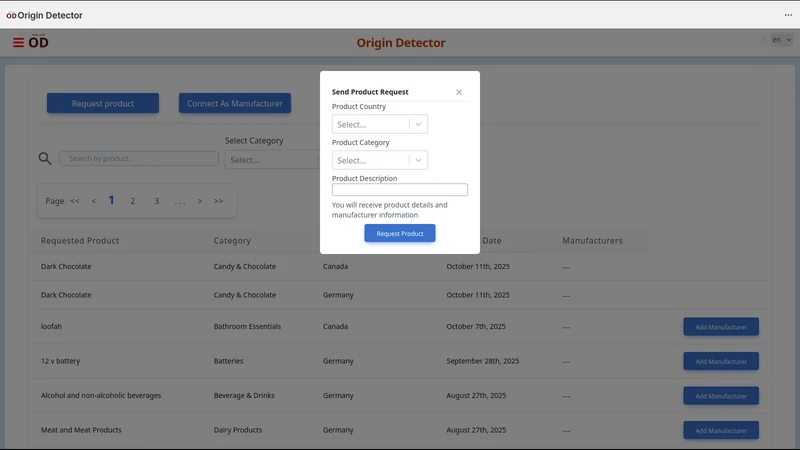This screenshot has height=450, width=800.
Task: Click Alcohol and non-alcoholic beverages text
Action: click(x=101, y=395)
